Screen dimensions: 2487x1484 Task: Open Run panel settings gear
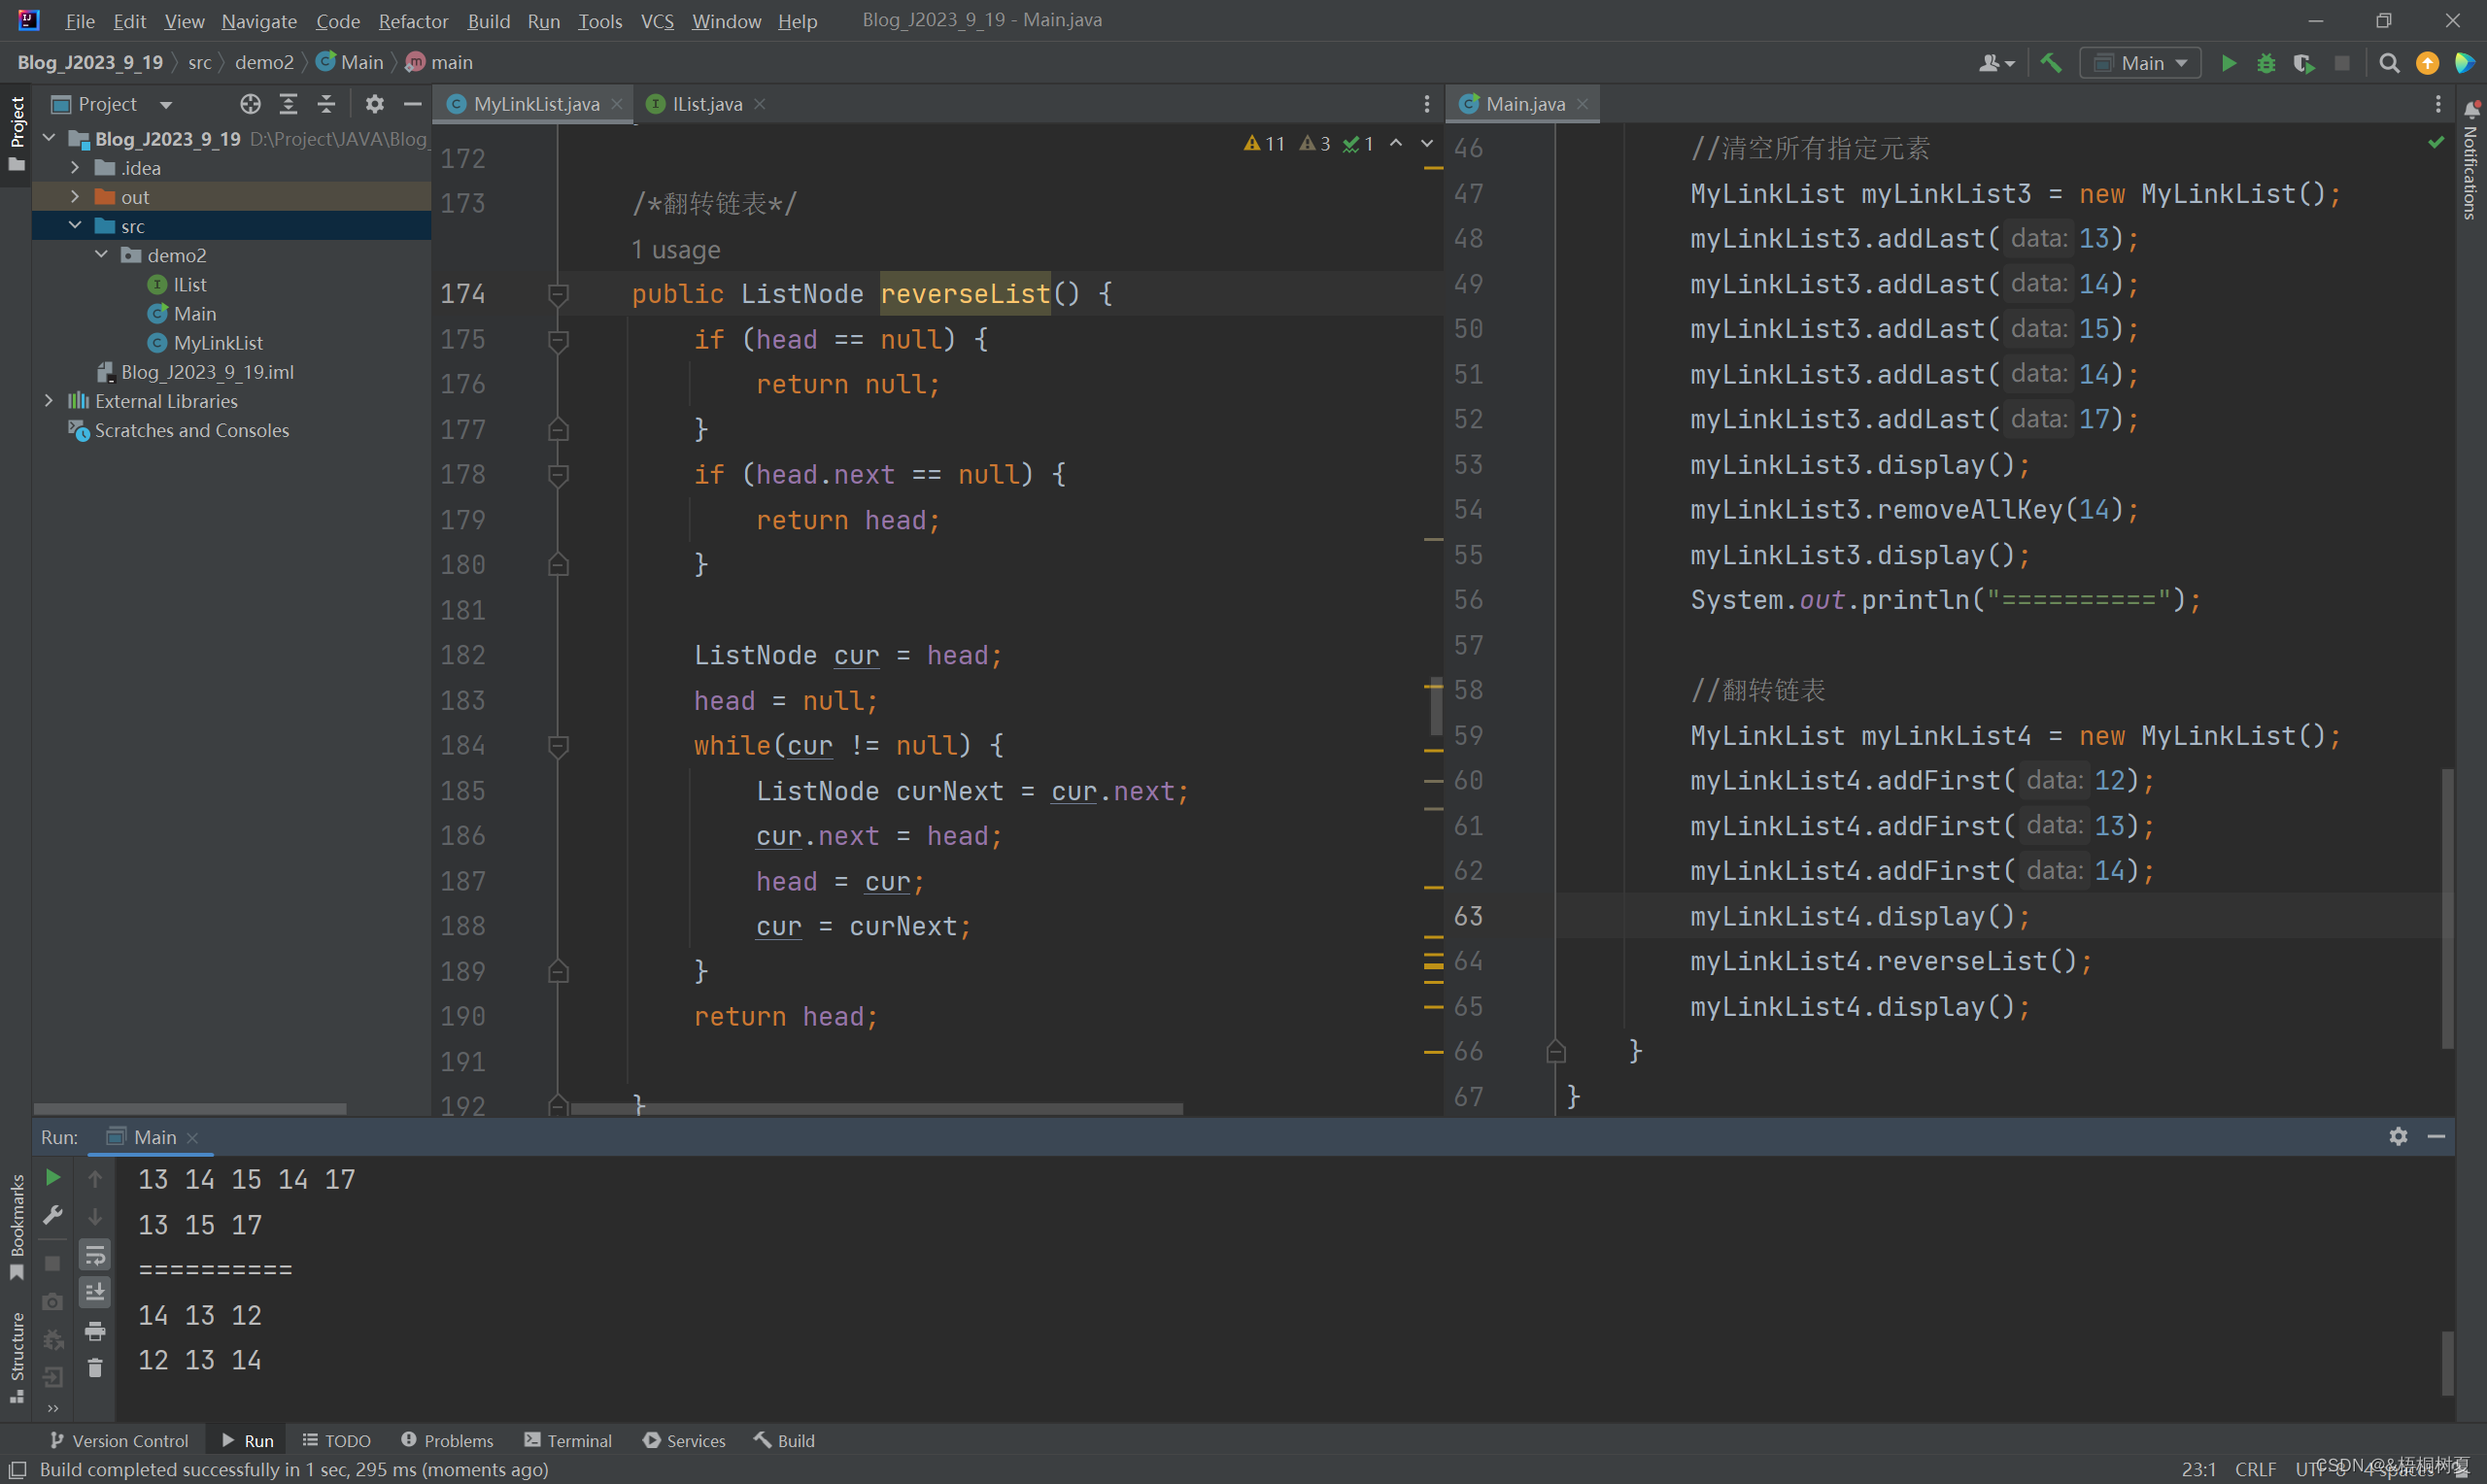point(2398,1136)
